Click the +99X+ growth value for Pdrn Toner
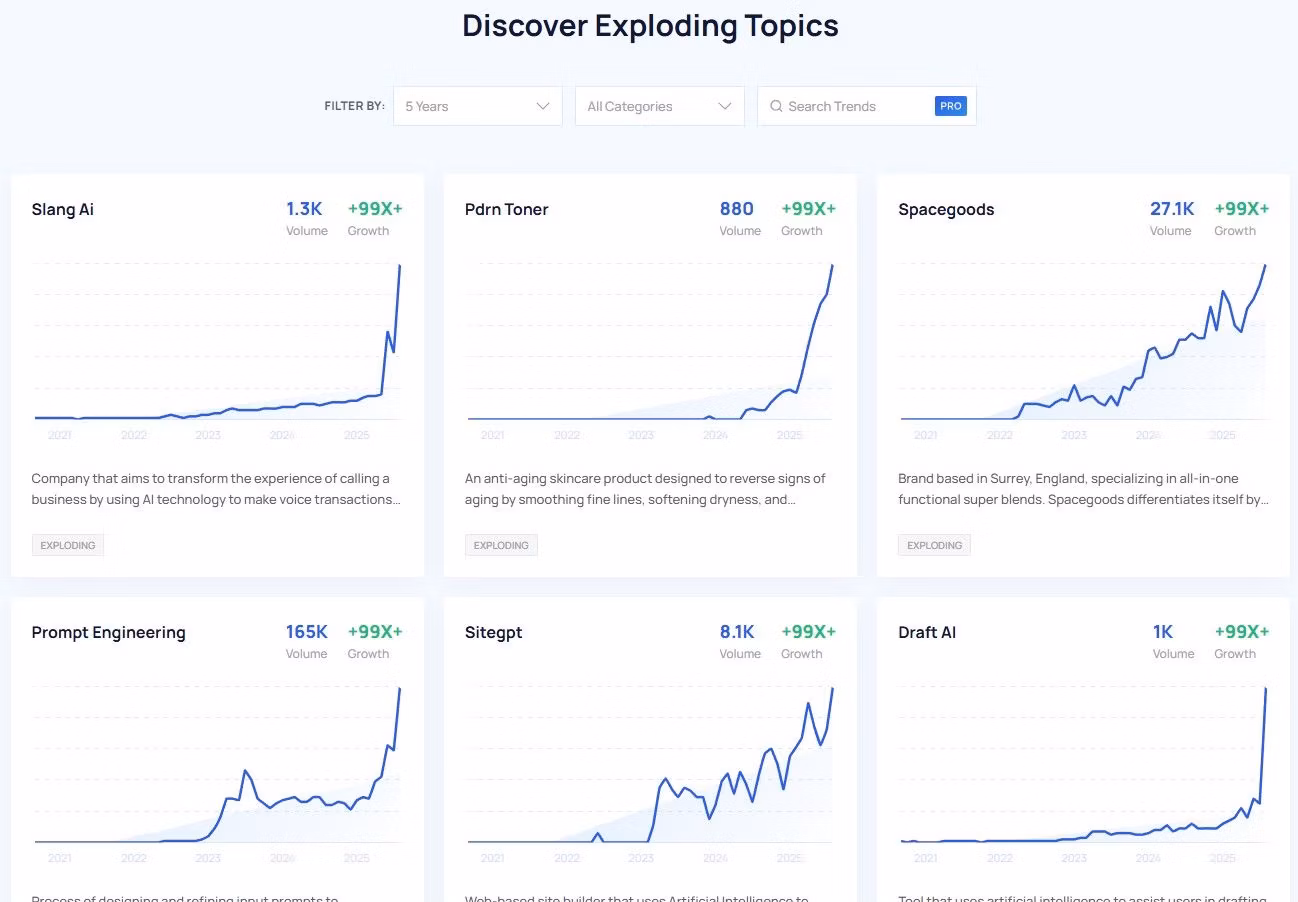 point(808,209)
